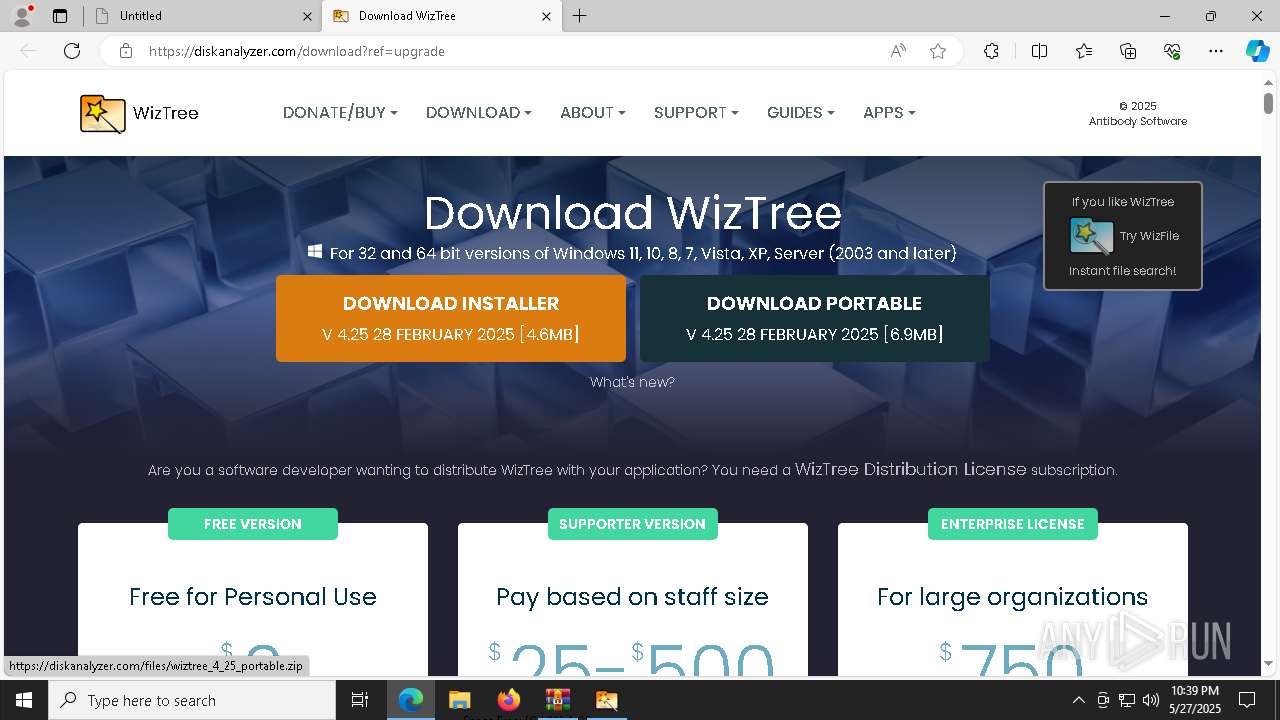This screenshot has width=1280, height=720.
Task: Open the network tray icon
Action: pos(1127,700)
